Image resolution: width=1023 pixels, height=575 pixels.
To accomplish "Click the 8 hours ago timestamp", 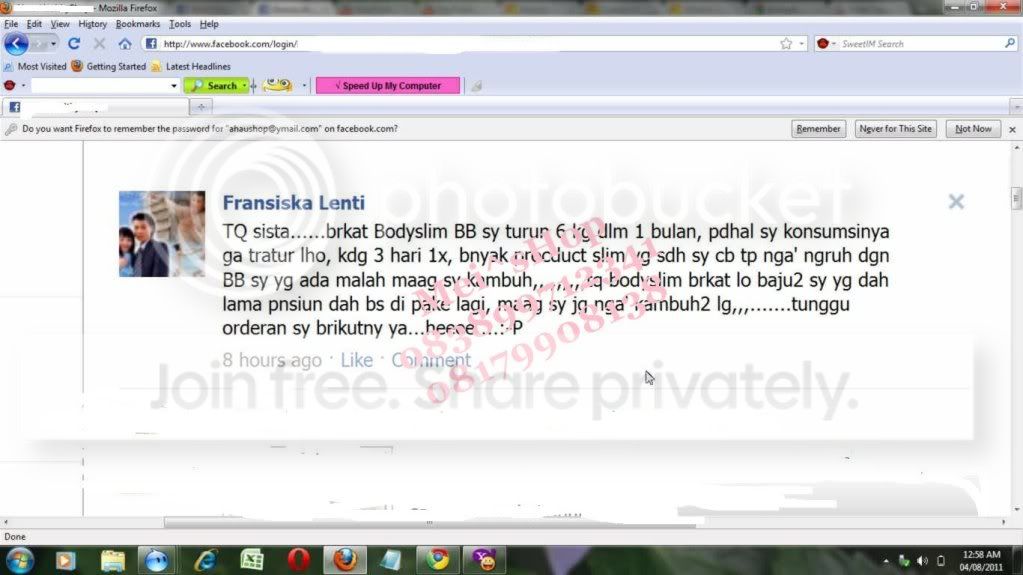I will point(271,360).
